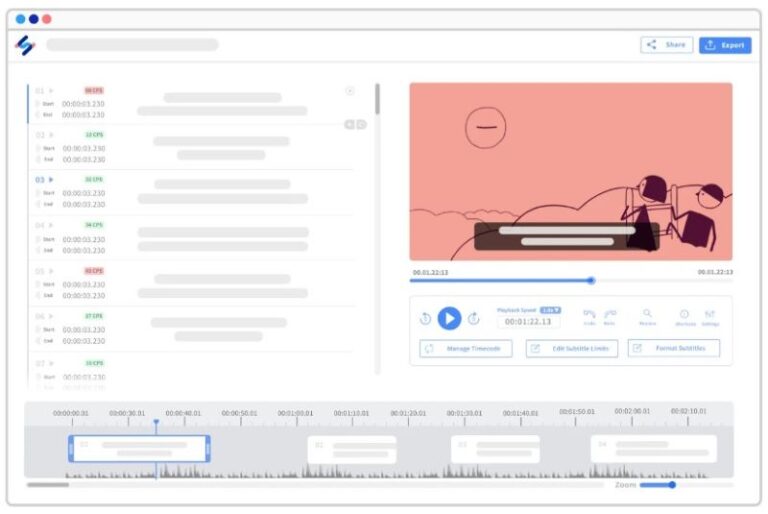Click the close icon on subtitle 01
The width and height of the screenshot is (768, 514).
[350, 91]
